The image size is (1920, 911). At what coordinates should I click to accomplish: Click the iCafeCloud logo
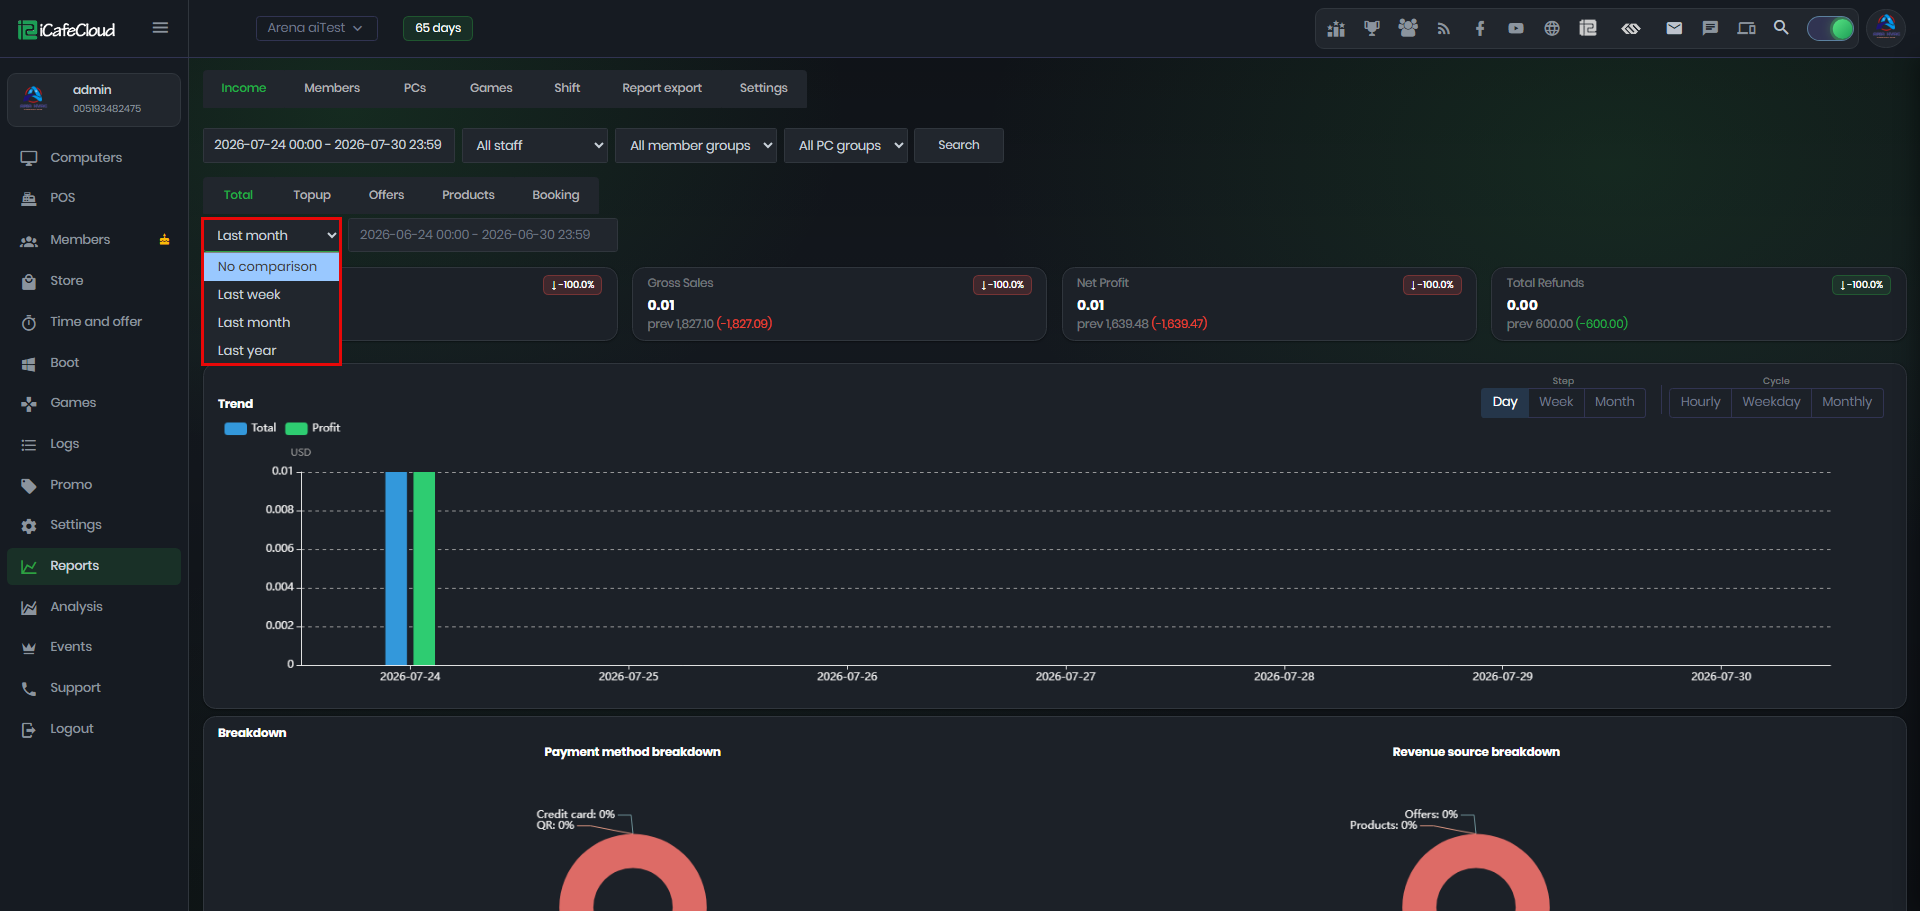[x=67, y=30]
